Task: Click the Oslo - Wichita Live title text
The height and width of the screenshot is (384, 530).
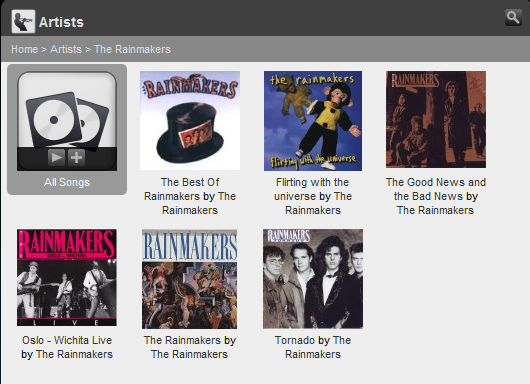Action: coord(67,347)
